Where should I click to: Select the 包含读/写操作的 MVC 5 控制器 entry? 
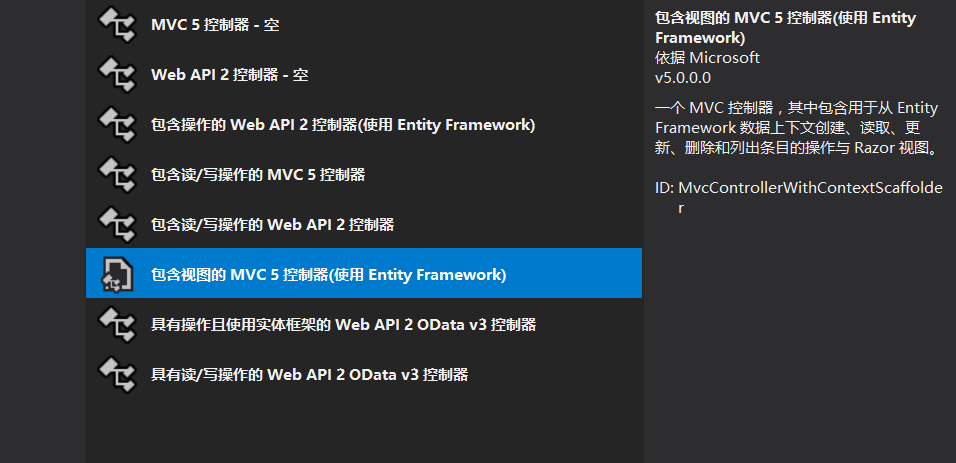[258, 174]
